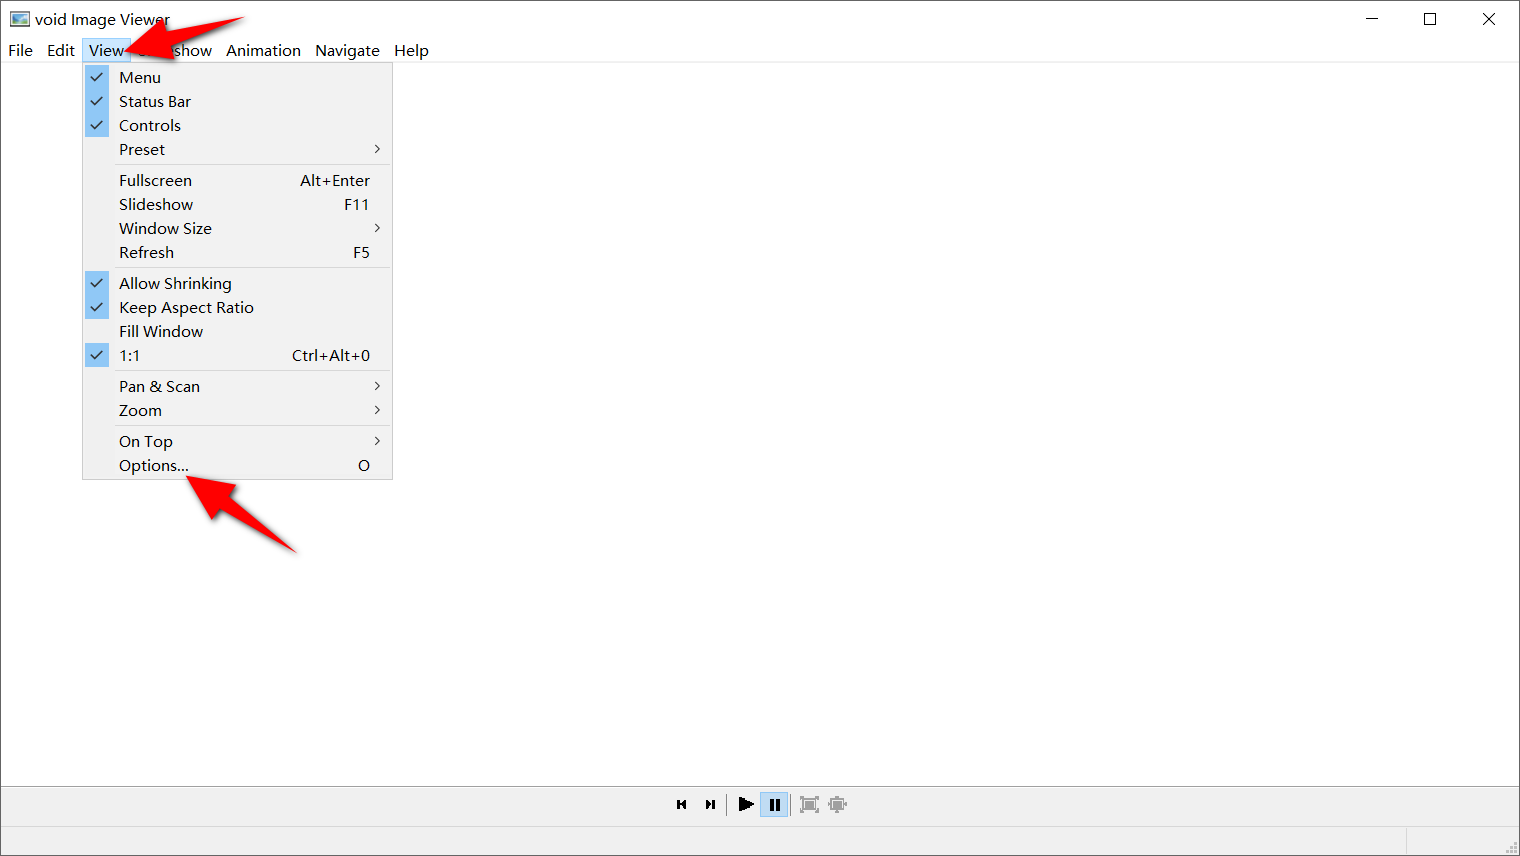The width and height of the screenshot is (1520, 856).
Task: Click the previous frame icon
Action: (682, 804)
